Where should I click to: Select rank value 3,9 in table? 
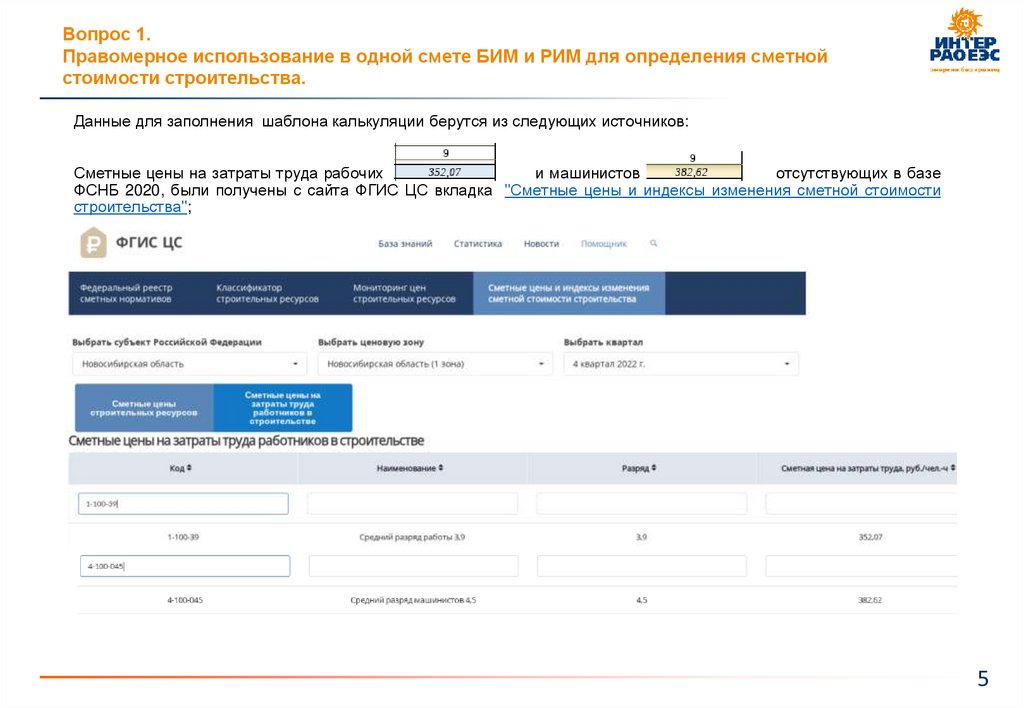coord(641,537)
